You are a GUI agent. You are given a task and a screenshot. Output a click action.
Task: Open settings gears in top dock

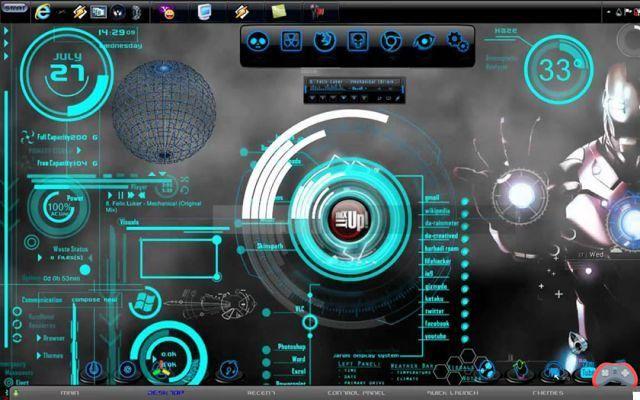457,41
